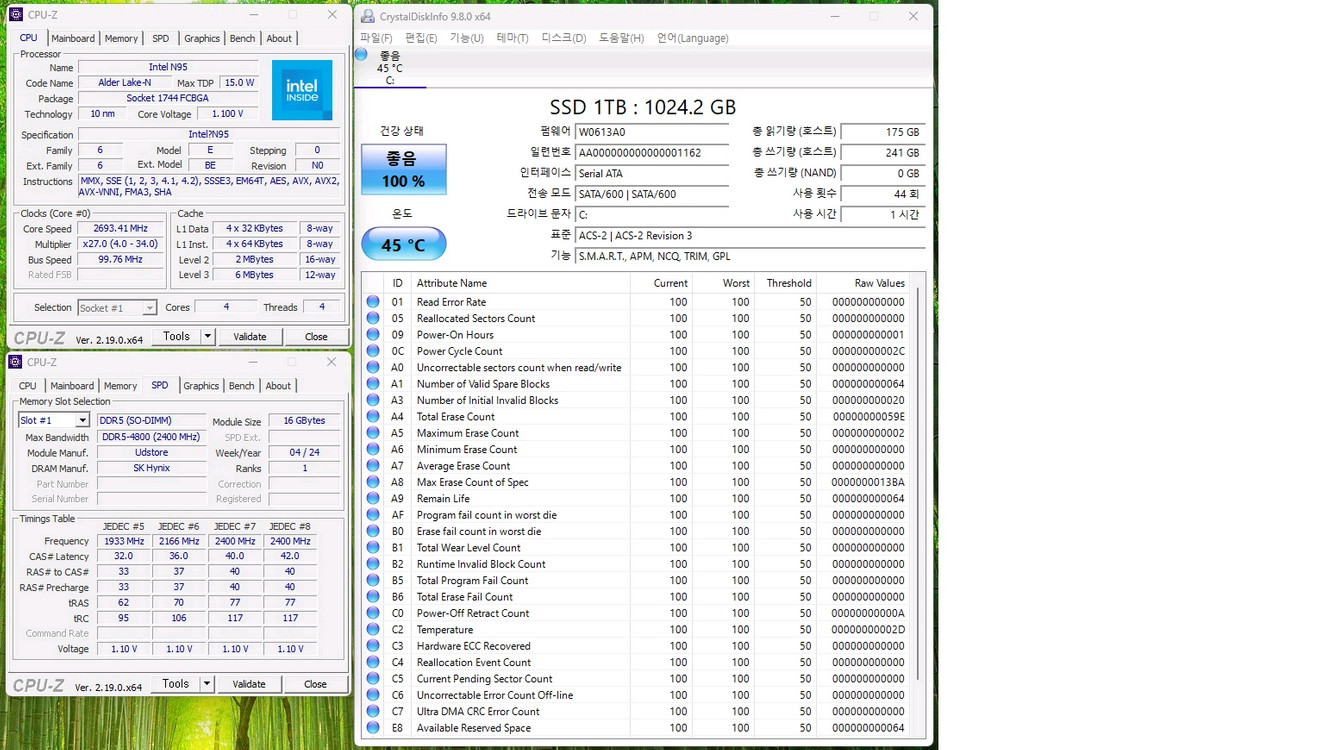The image size is (1324, 750).
Task: Switch to the Mainboard tab in upper CPU-Z
Action: pos(73,38)
